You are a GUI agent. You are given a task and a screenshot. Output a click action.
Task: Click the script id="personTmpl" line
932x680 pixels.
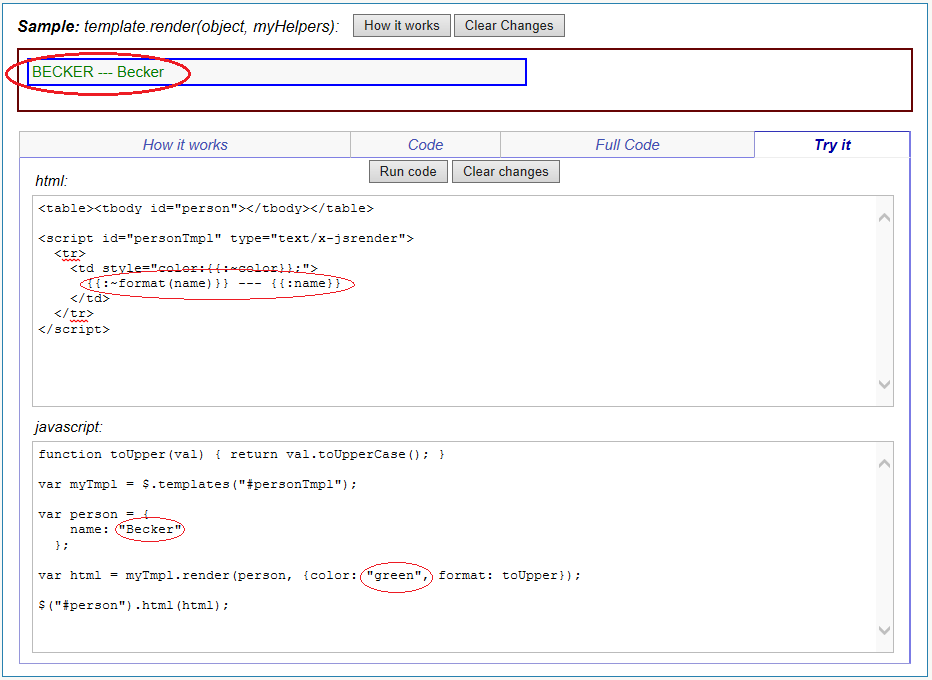[x=226, y=238]
